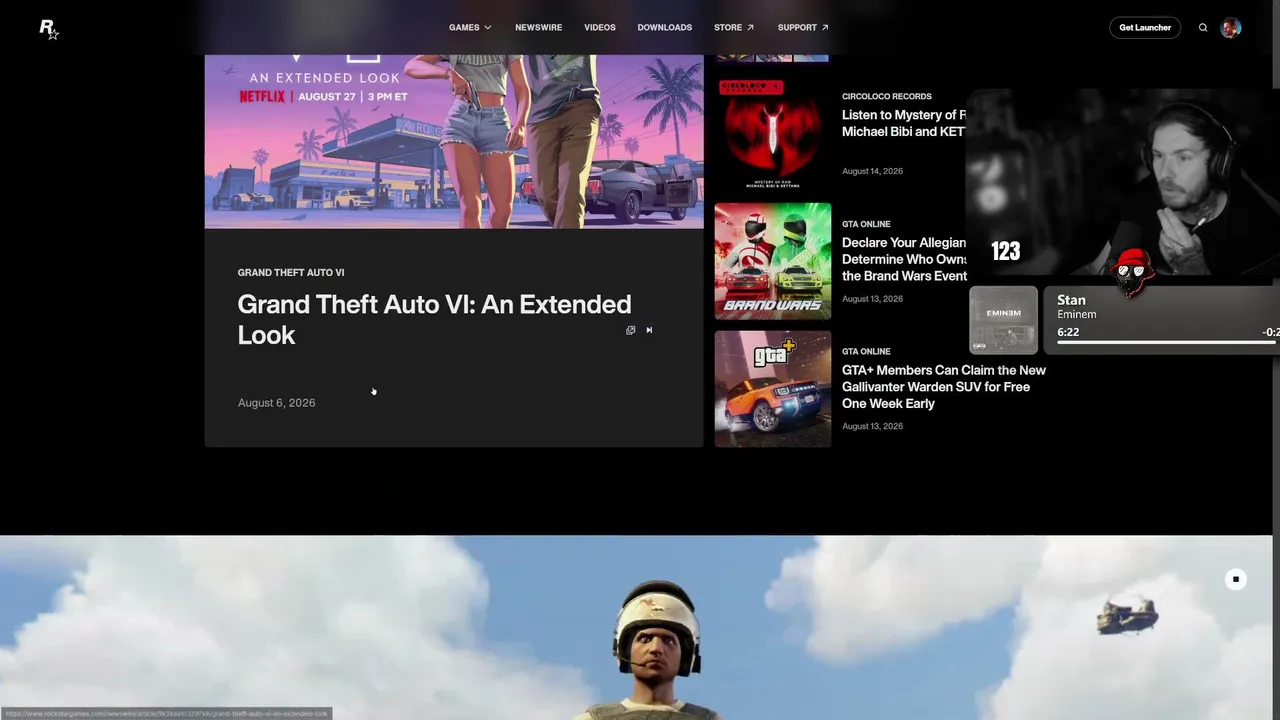
Task: Click the 123 counter on the webcam overlay
Action: (1006, 251)
